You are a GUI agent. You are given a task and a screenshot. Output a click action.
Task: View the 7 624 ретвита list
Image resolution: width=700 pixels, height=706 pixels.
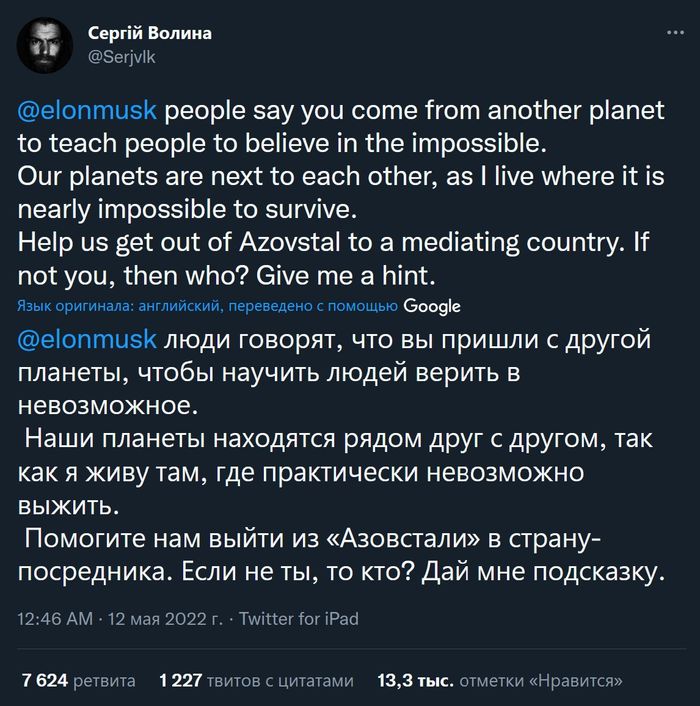pos(78,681)
